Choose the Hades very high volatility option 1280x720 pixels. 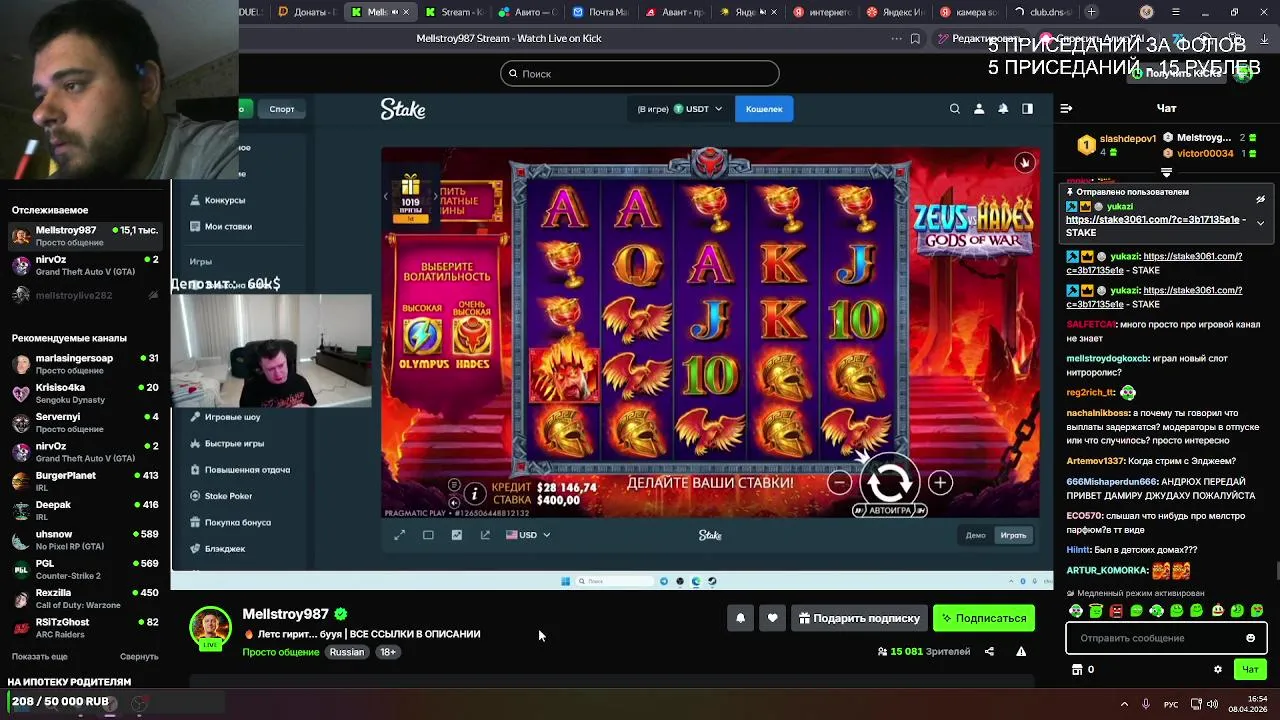[472, 336]
